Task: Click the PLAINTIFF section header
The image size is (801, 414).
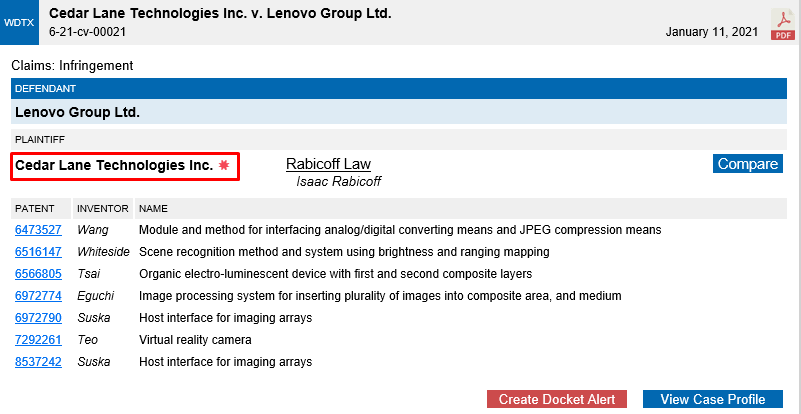Action: (399, 139)
